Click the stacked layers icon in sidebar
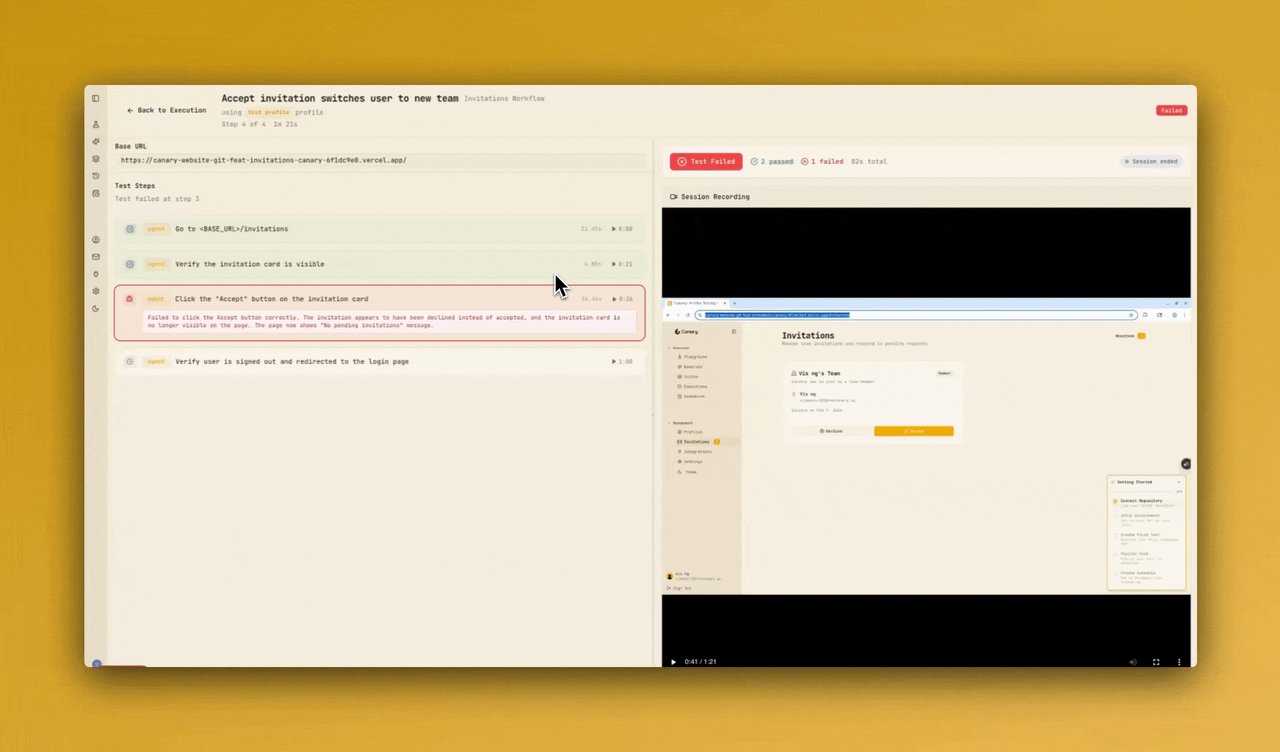Viewport: 1280px width, 752px height. tap(96, 159)
